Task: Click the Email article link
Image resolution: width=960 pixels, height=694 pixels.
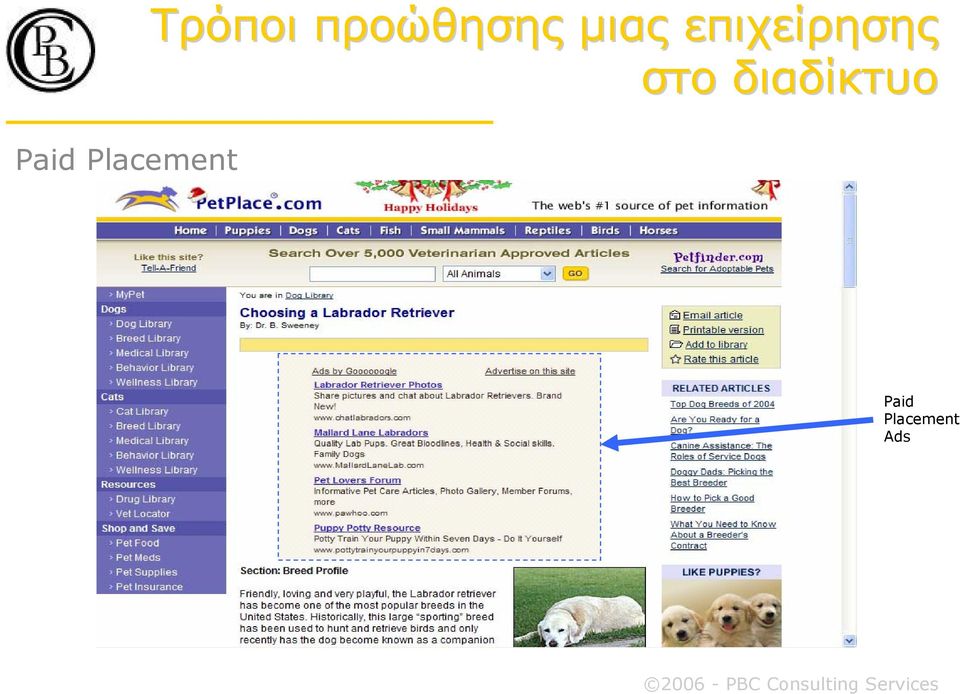Action: click(x=713, y=315)
